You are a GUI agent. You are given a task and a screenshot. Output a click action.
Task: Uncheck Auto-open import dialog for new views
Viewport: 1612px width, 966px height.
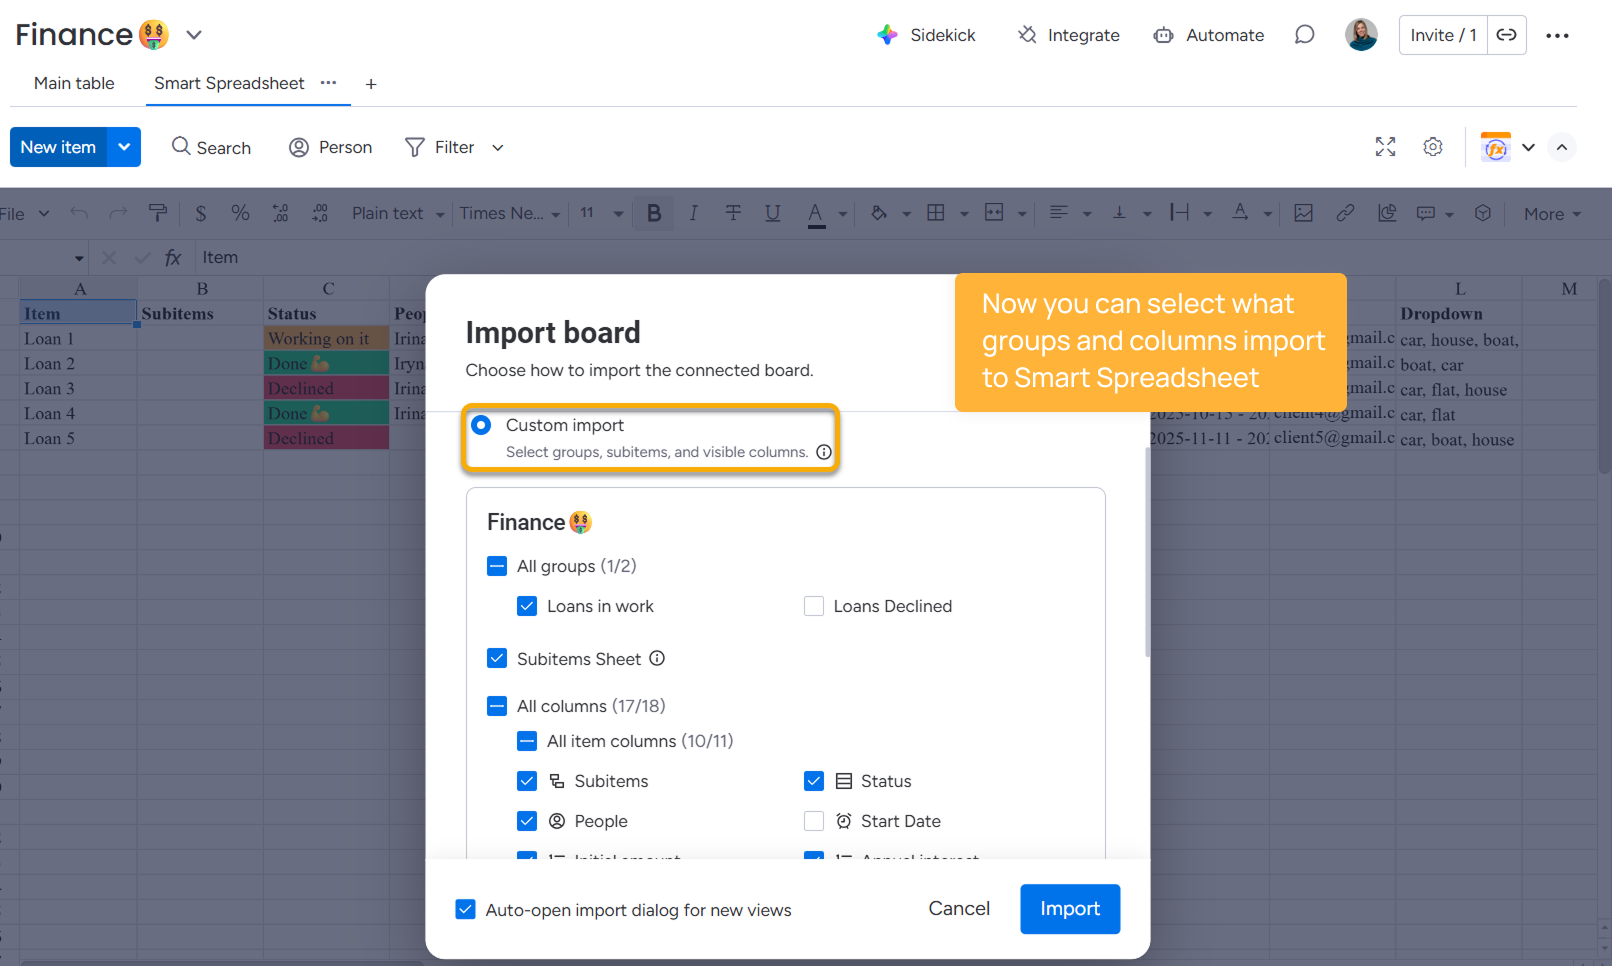click(465, 909)
